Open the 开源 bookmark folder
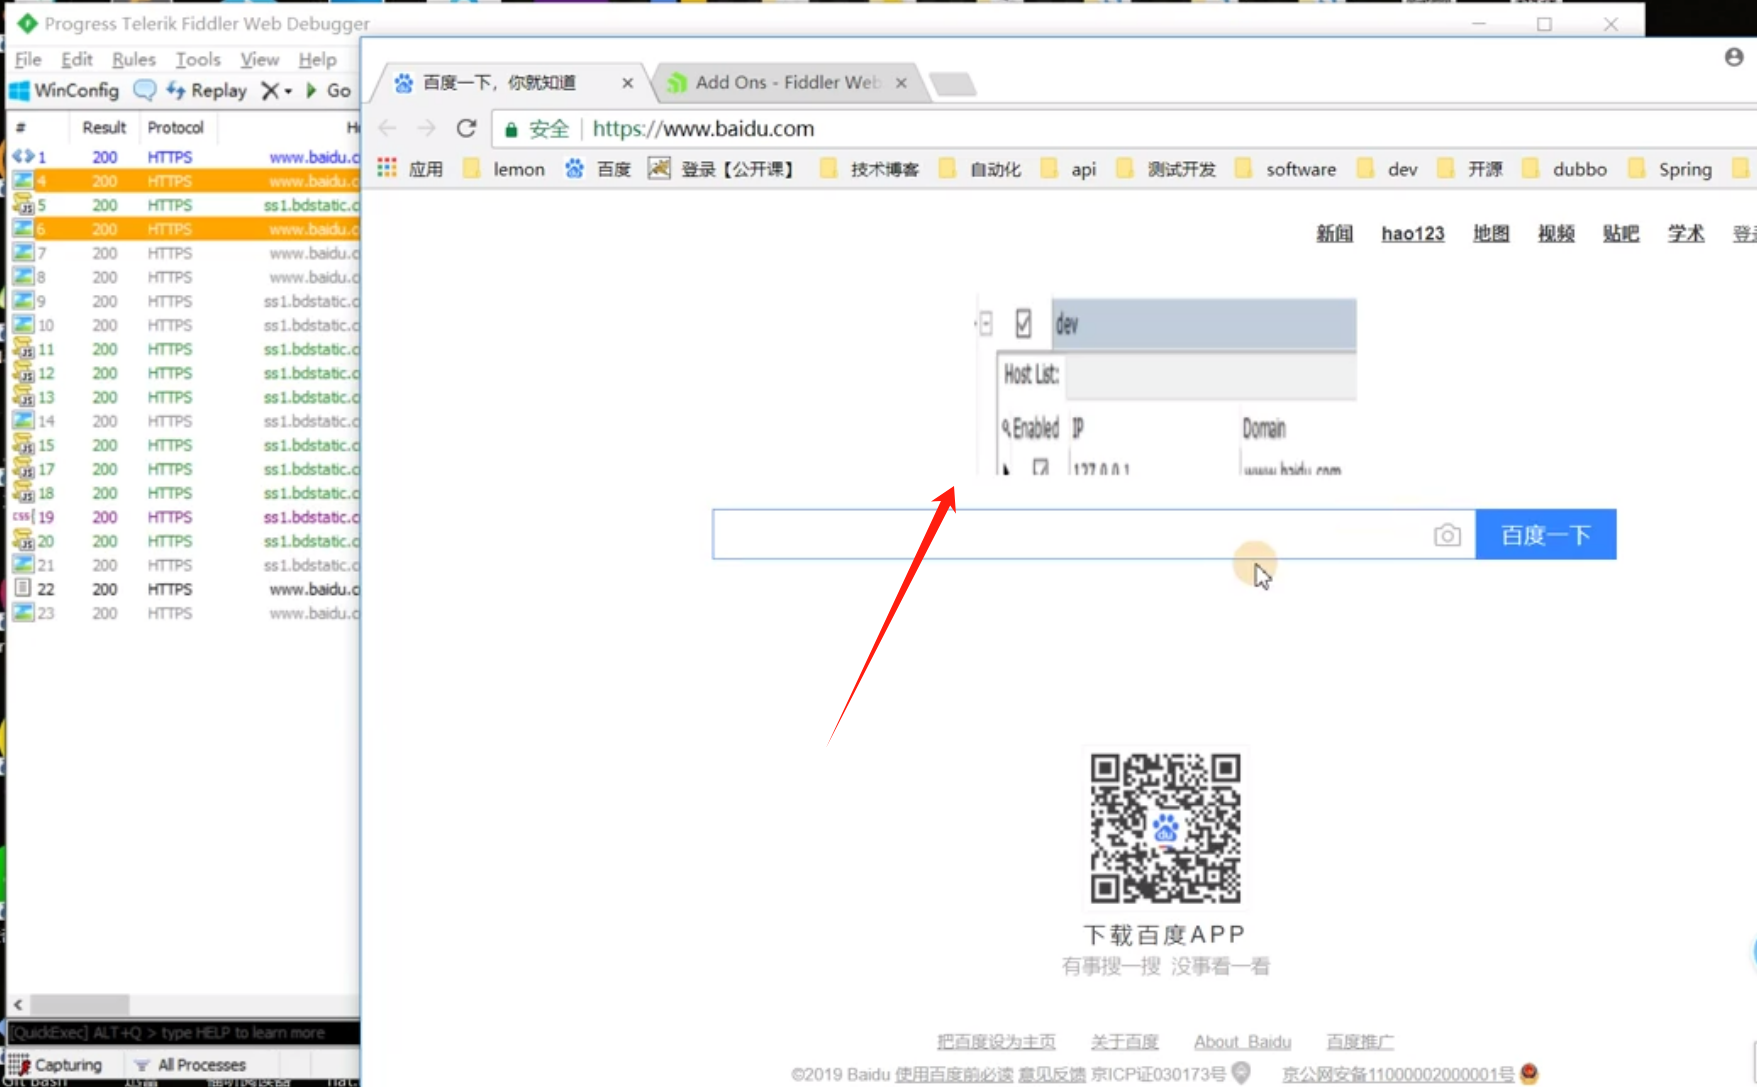 [x=1470, y=169]
